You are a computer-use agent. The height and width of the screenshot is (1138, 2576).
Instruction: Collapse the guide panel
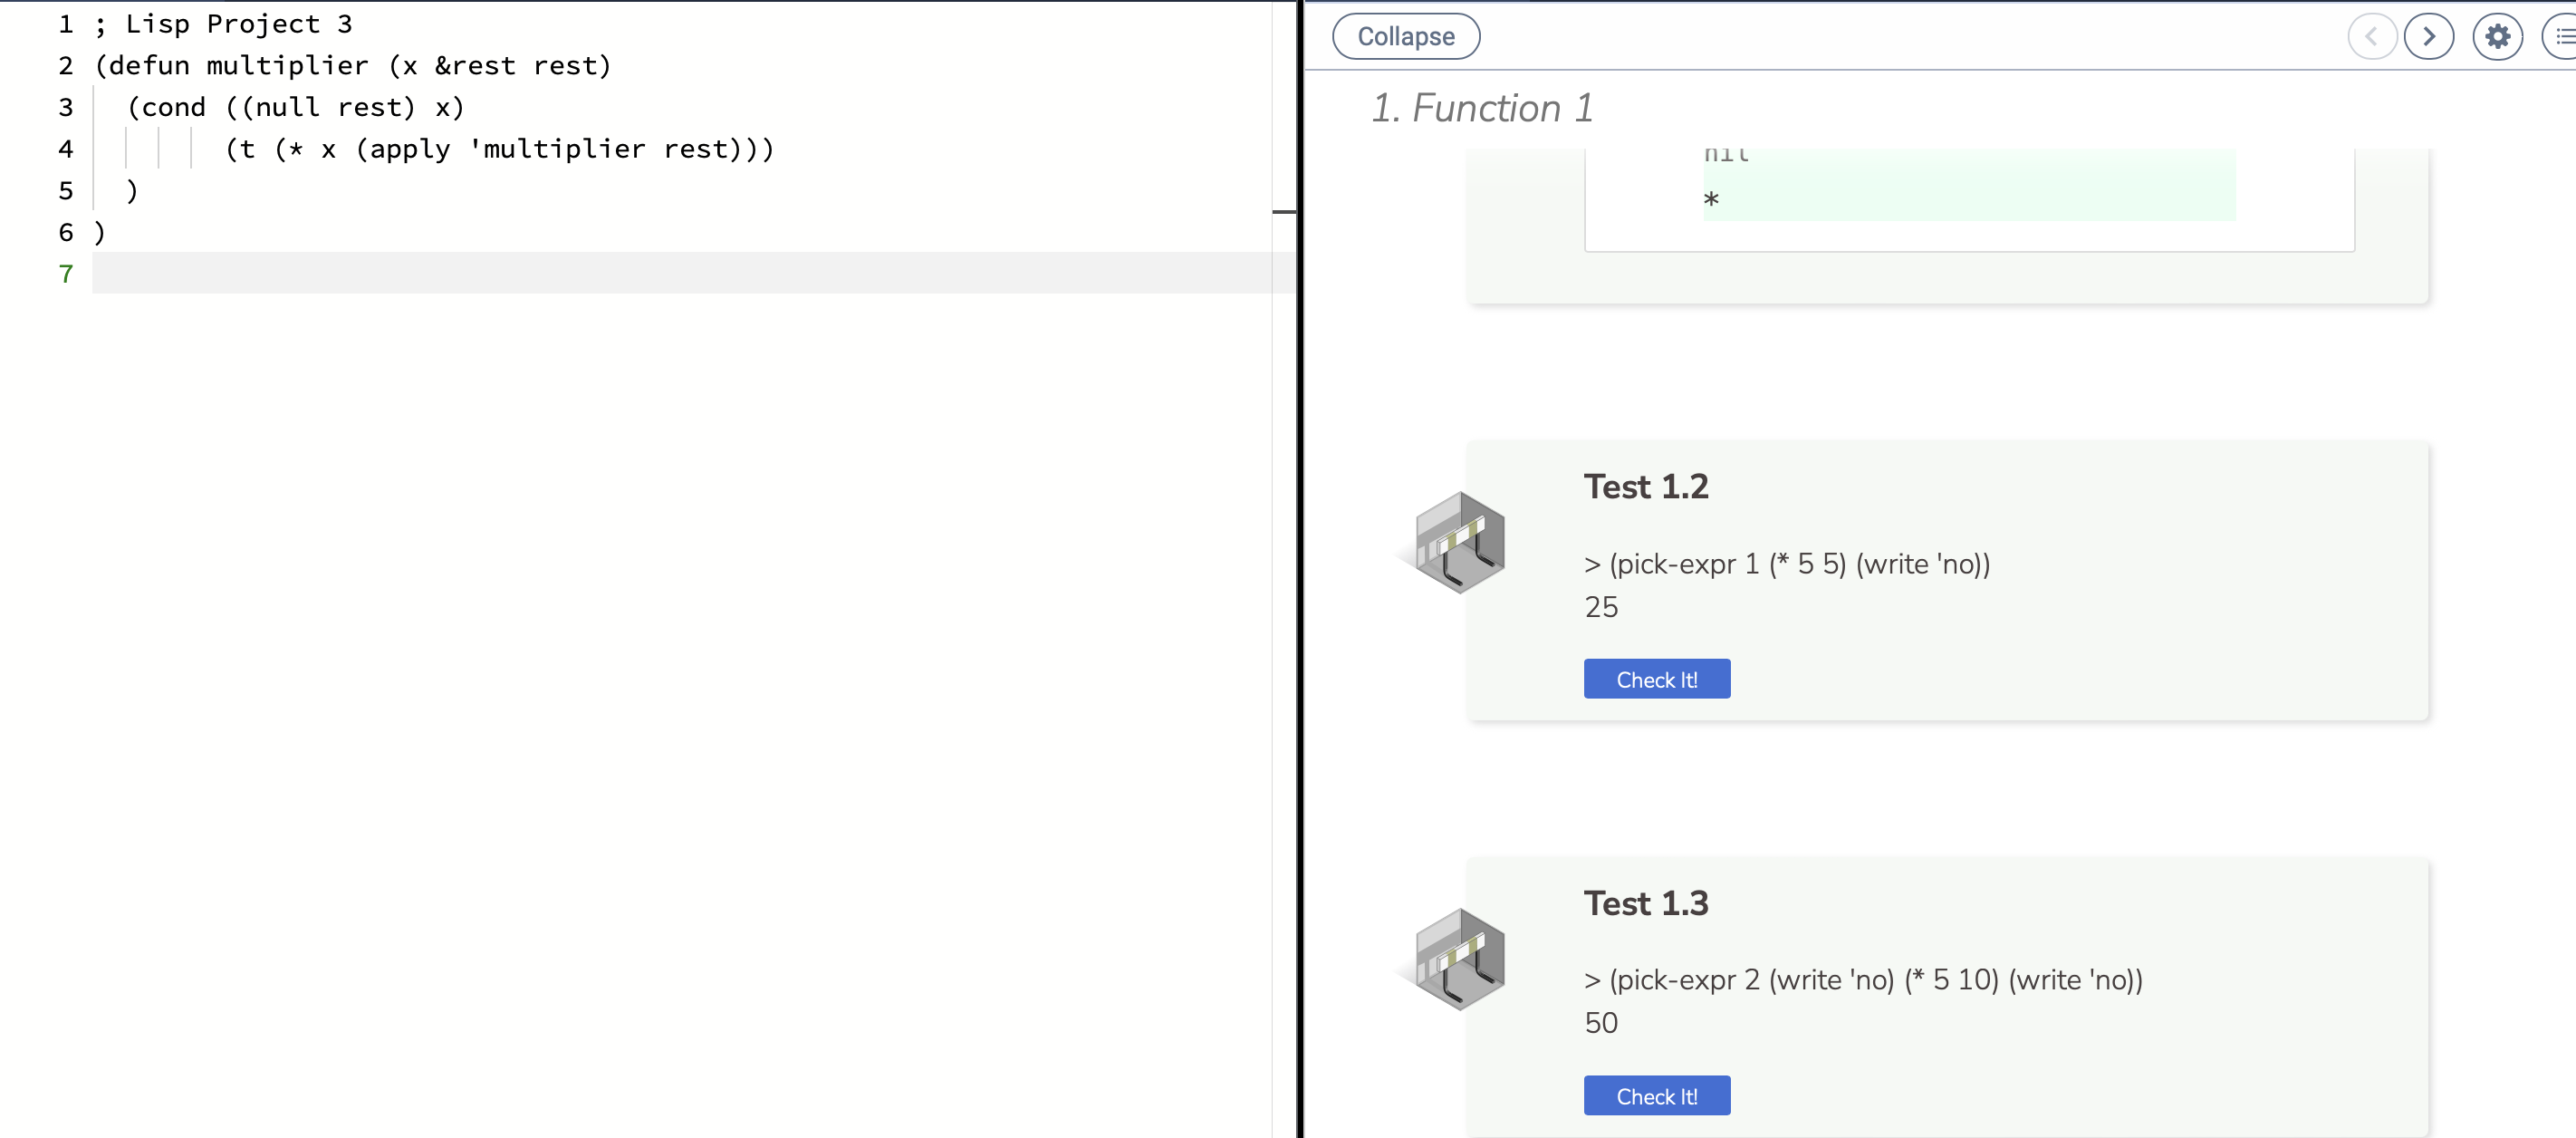pos(1405,37)
